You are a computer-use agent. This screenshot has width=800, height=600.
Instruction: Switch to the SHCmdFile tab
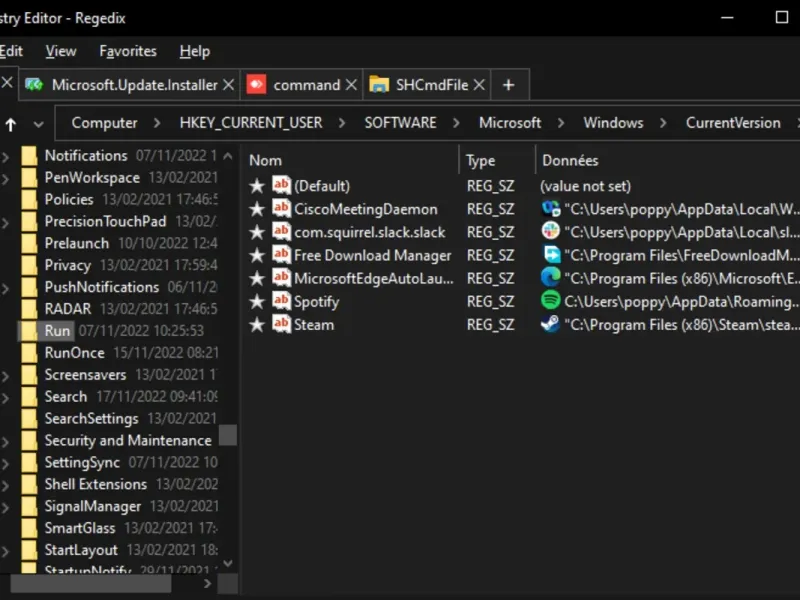pos(427,85)
